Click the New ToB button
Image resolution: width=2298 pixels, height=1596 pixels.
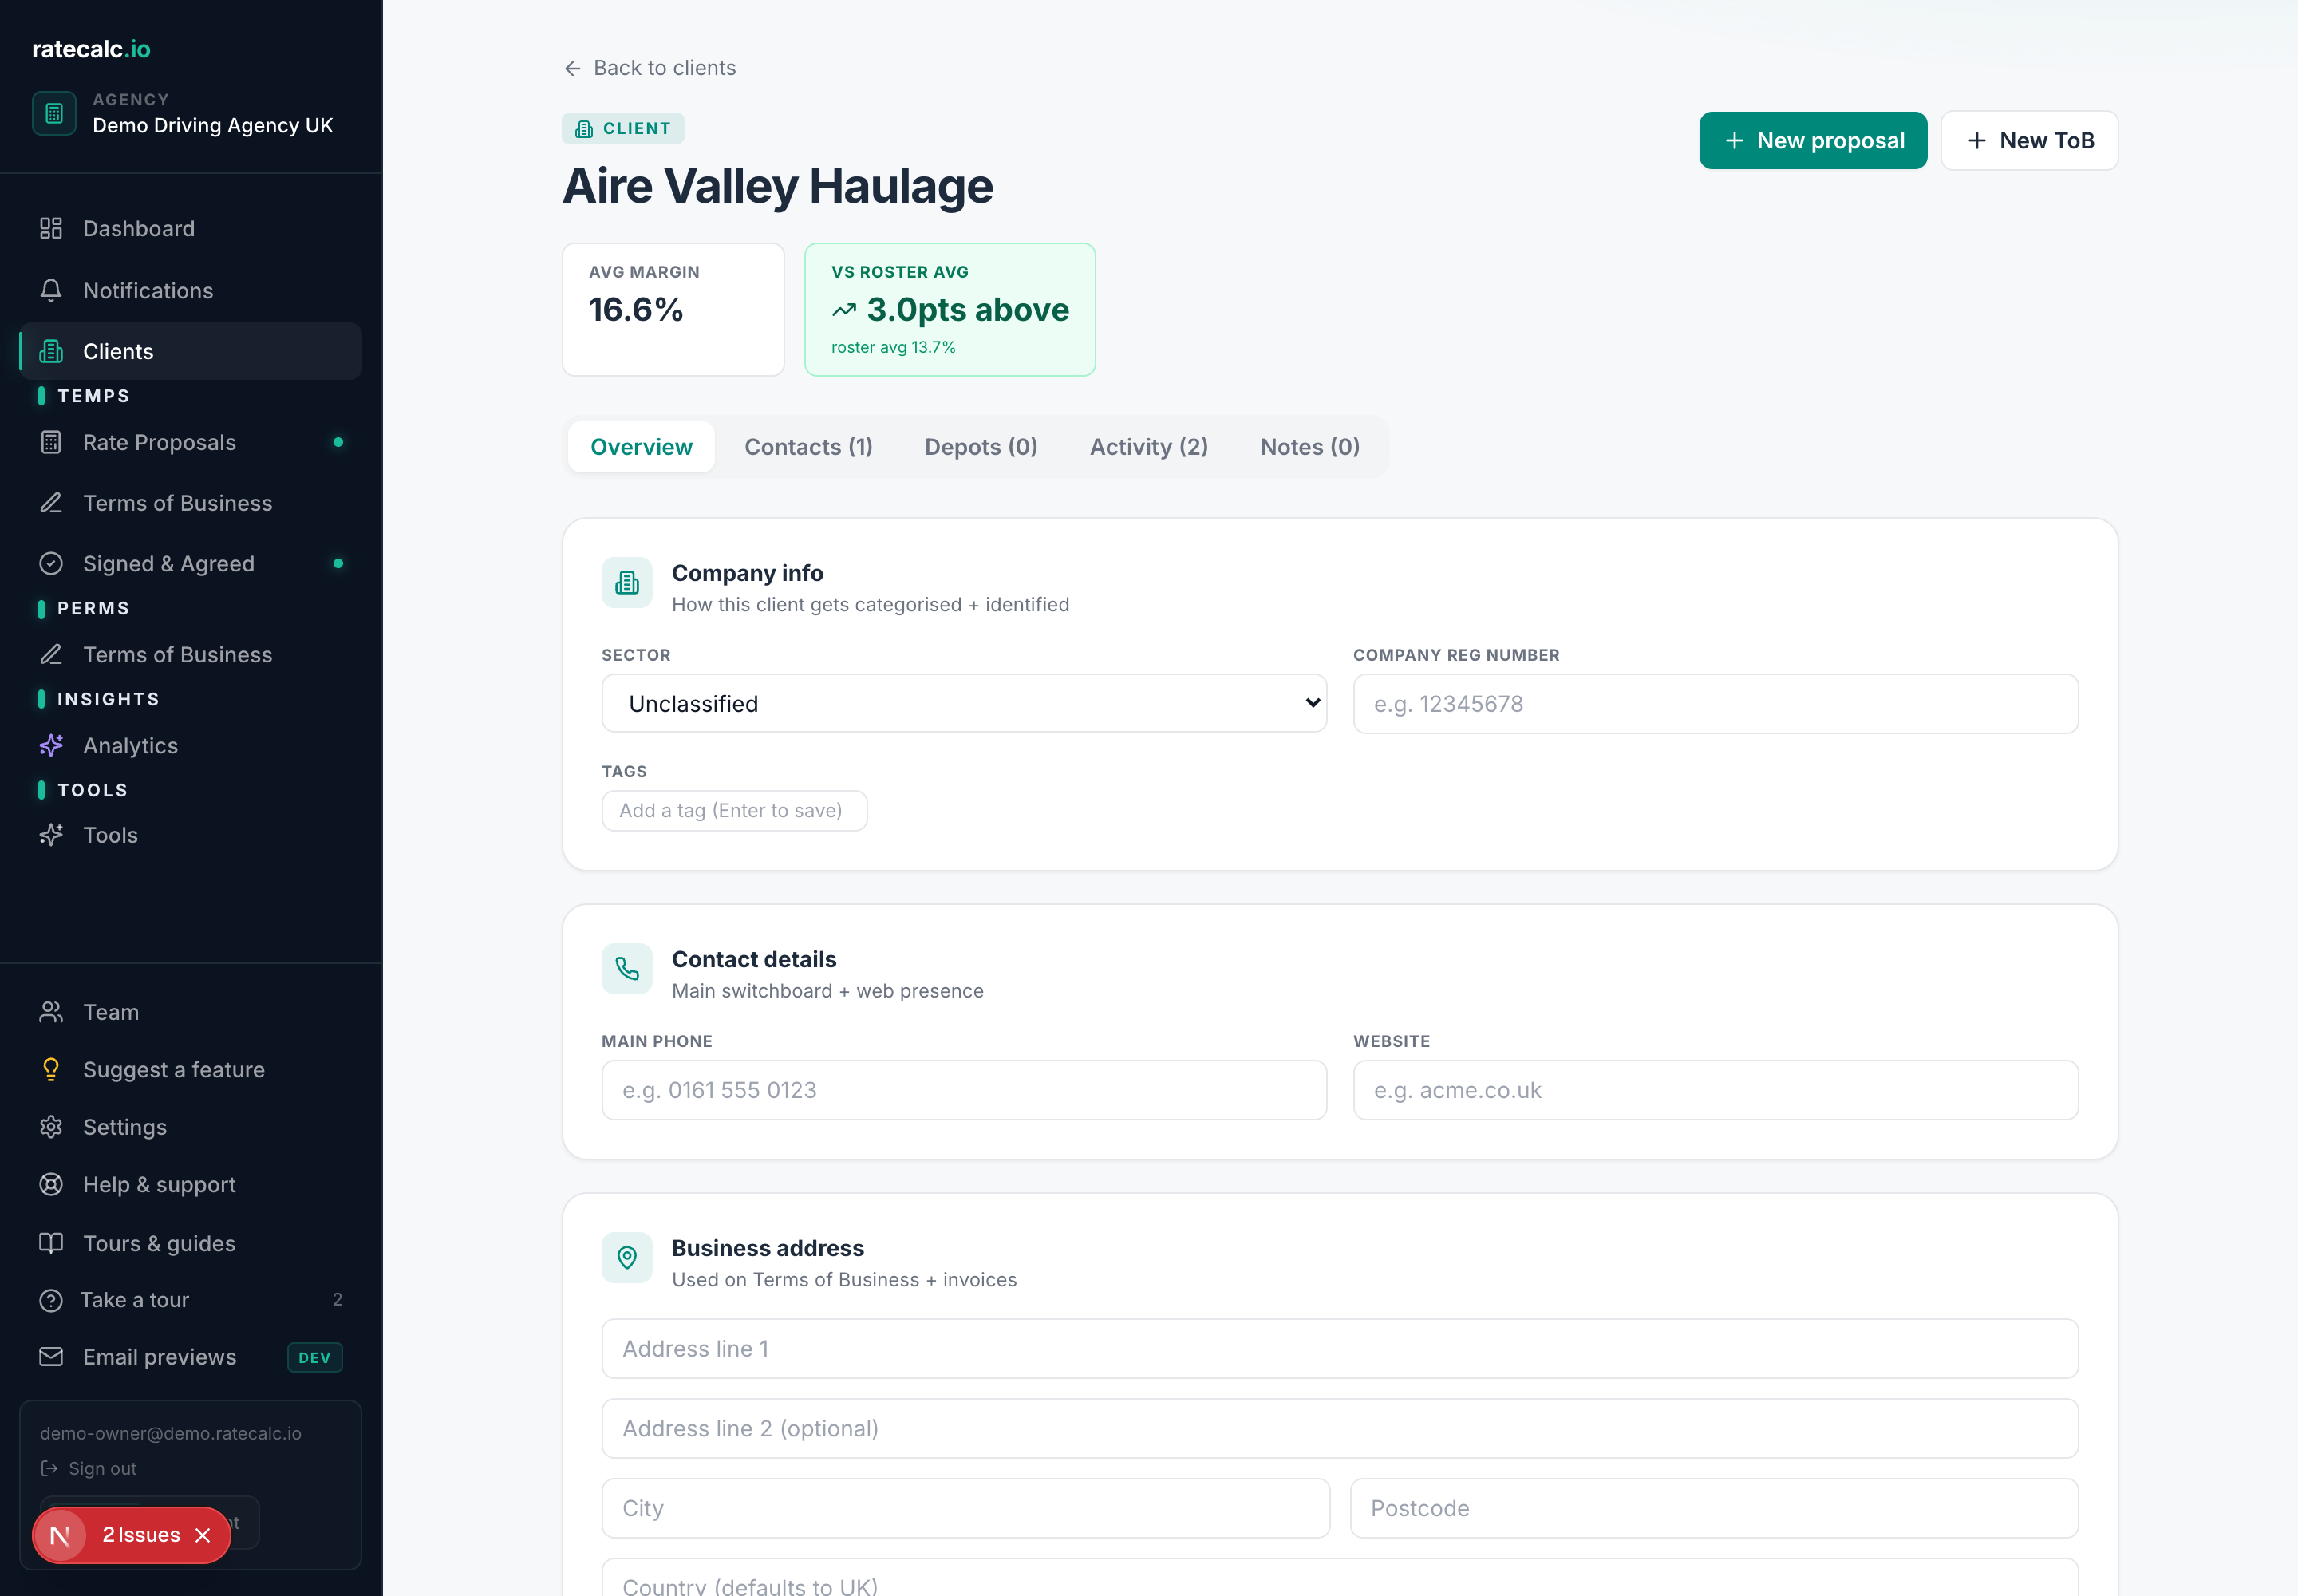tap(2029, 141)
